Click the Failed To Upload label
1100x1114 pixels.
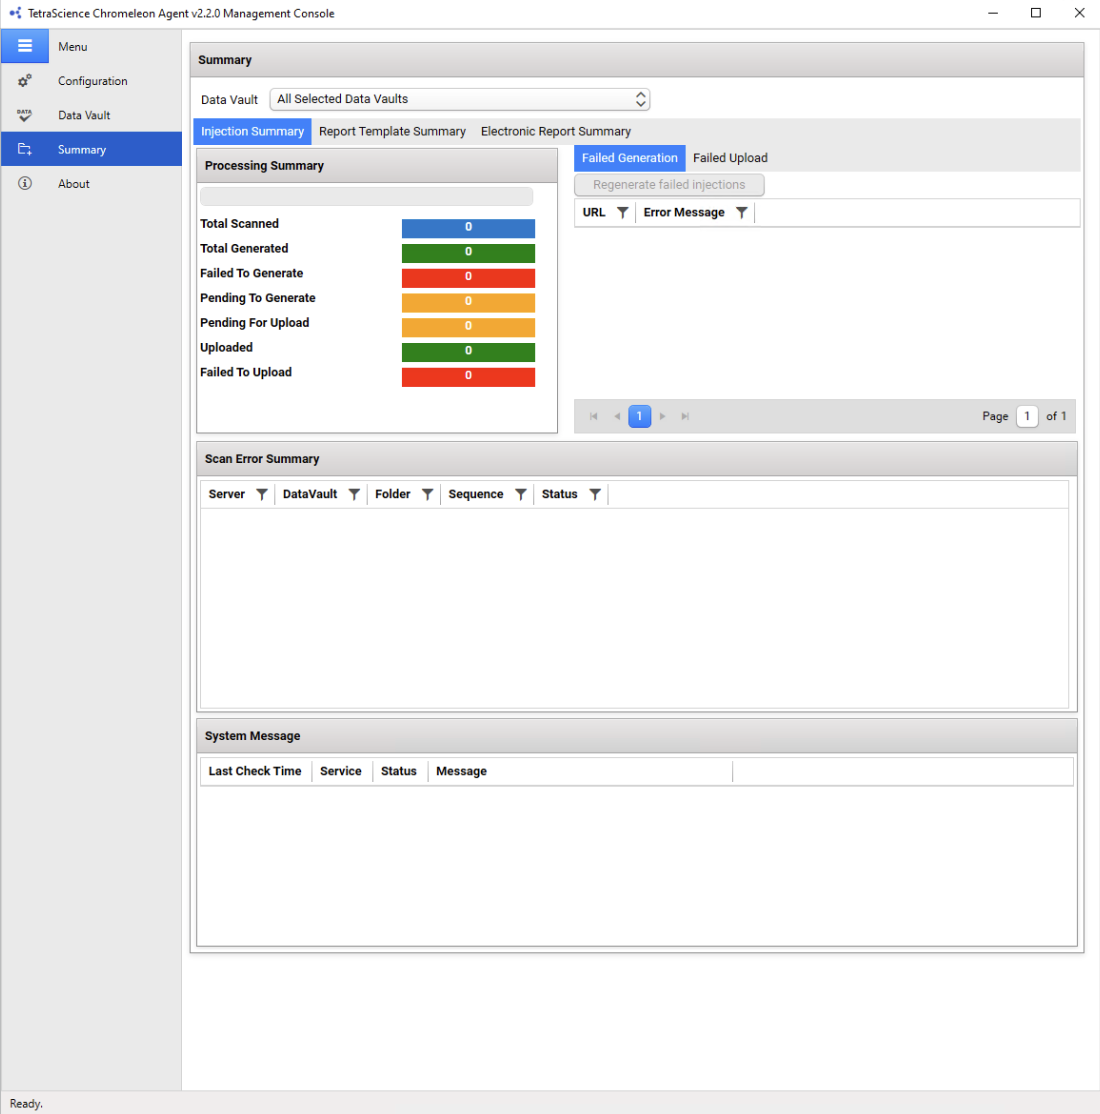pos(246,372)
